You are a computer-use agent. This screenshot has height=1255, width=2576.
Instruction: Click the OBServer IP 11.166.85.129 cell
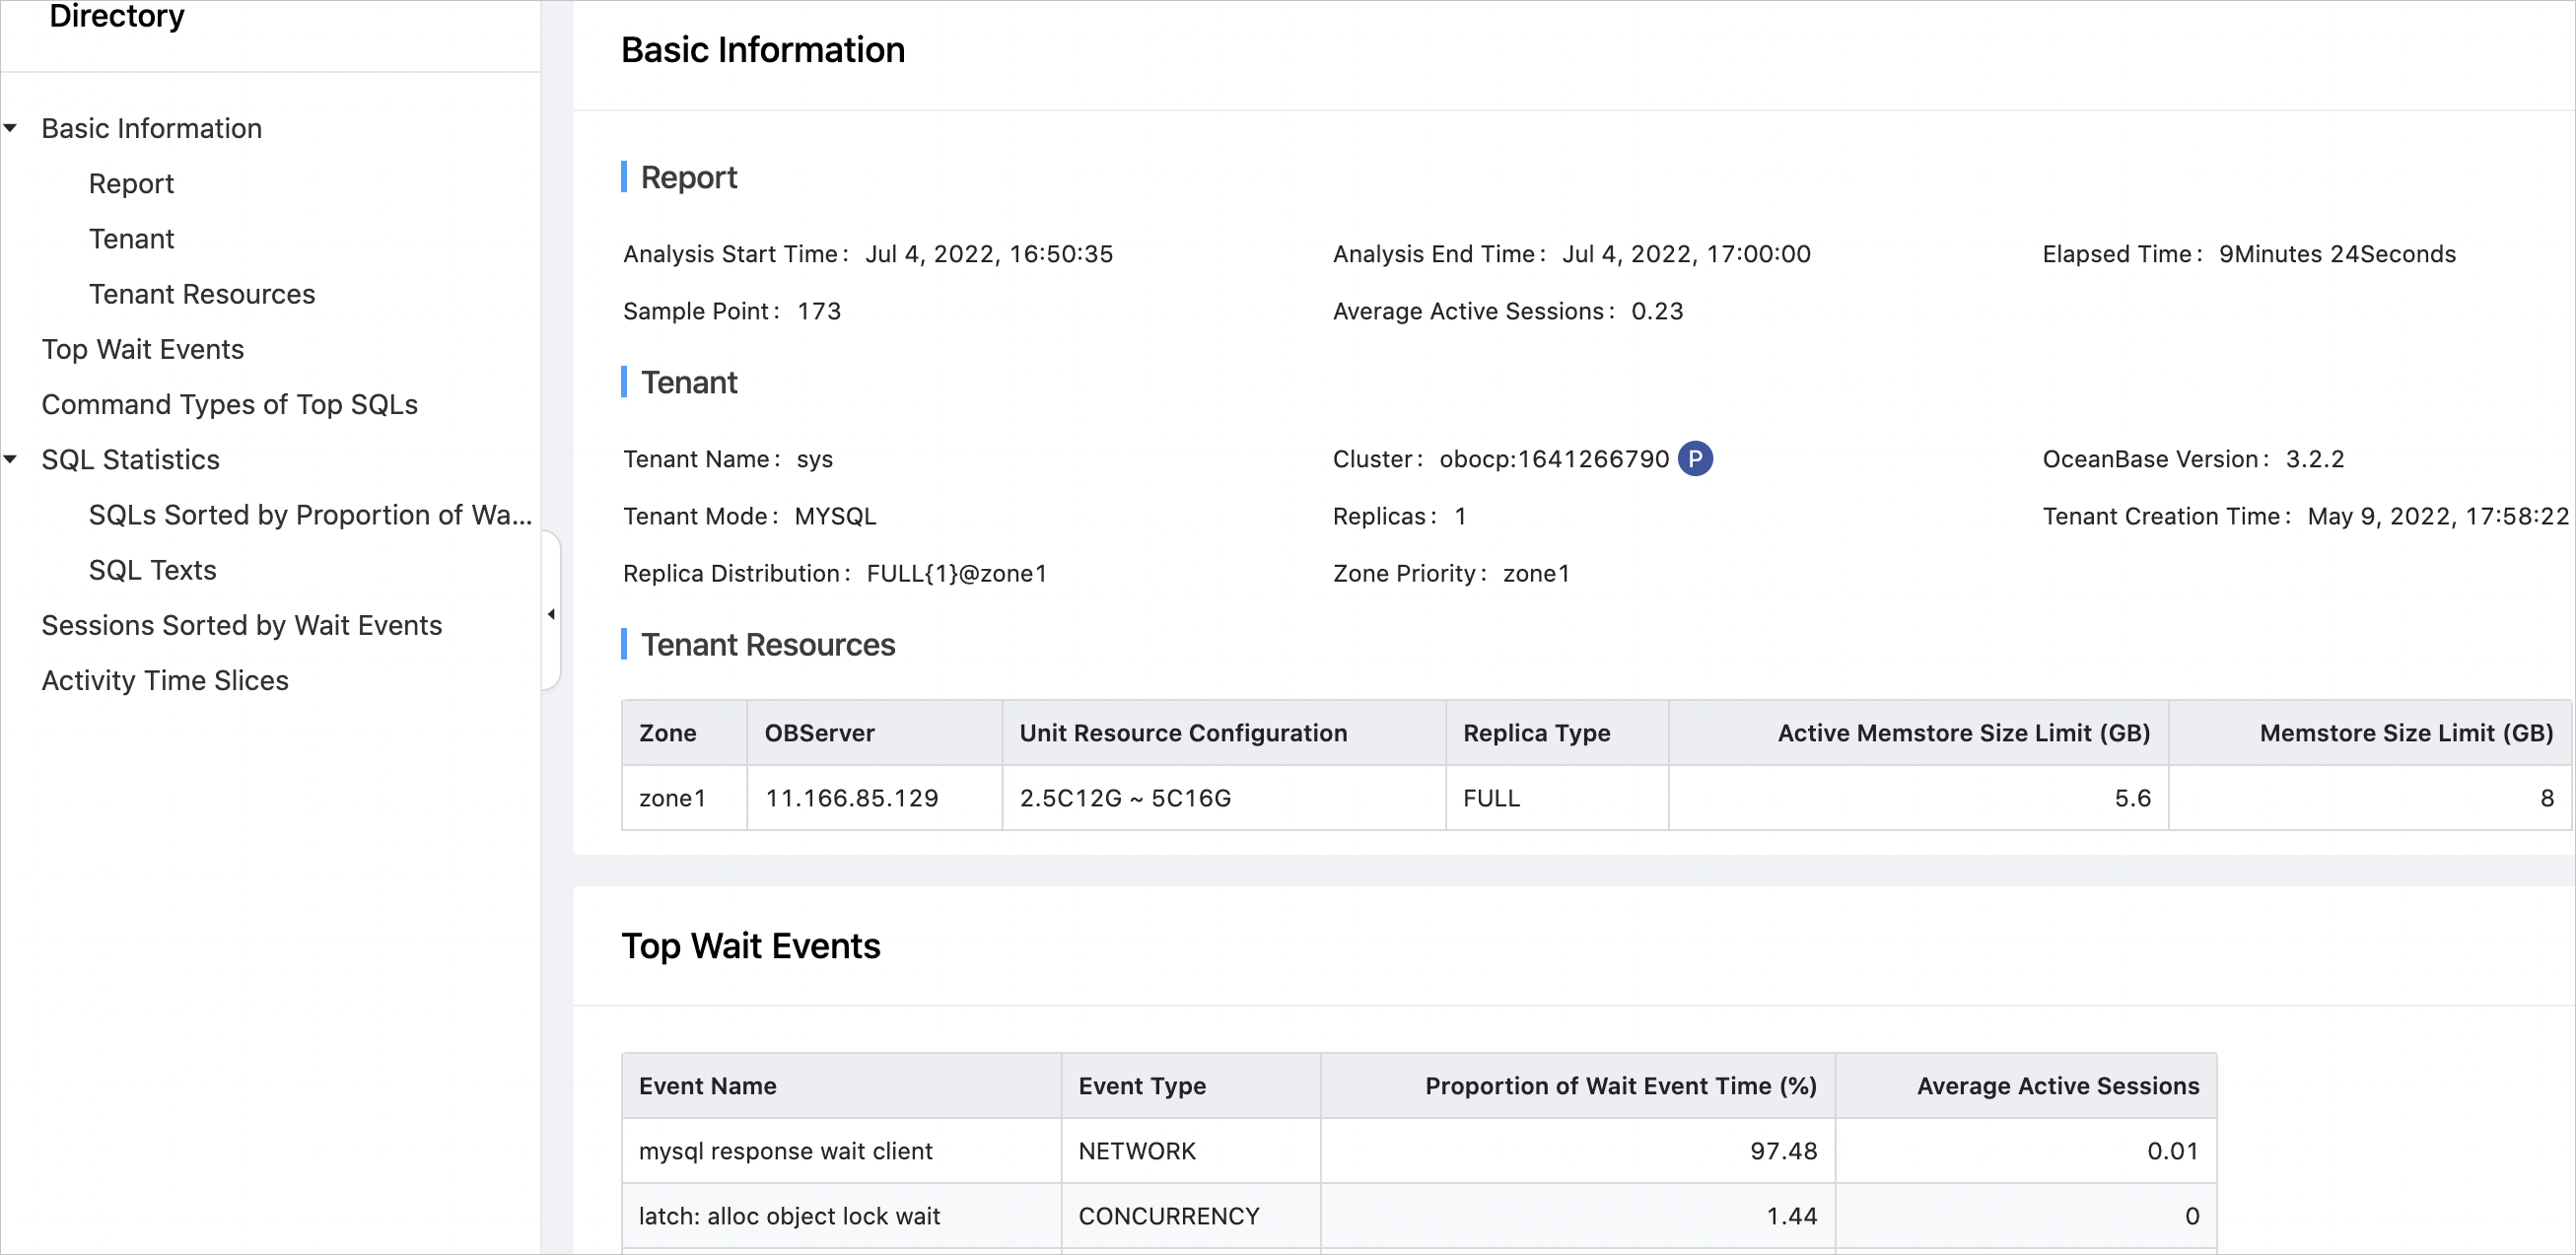[851, 798]
